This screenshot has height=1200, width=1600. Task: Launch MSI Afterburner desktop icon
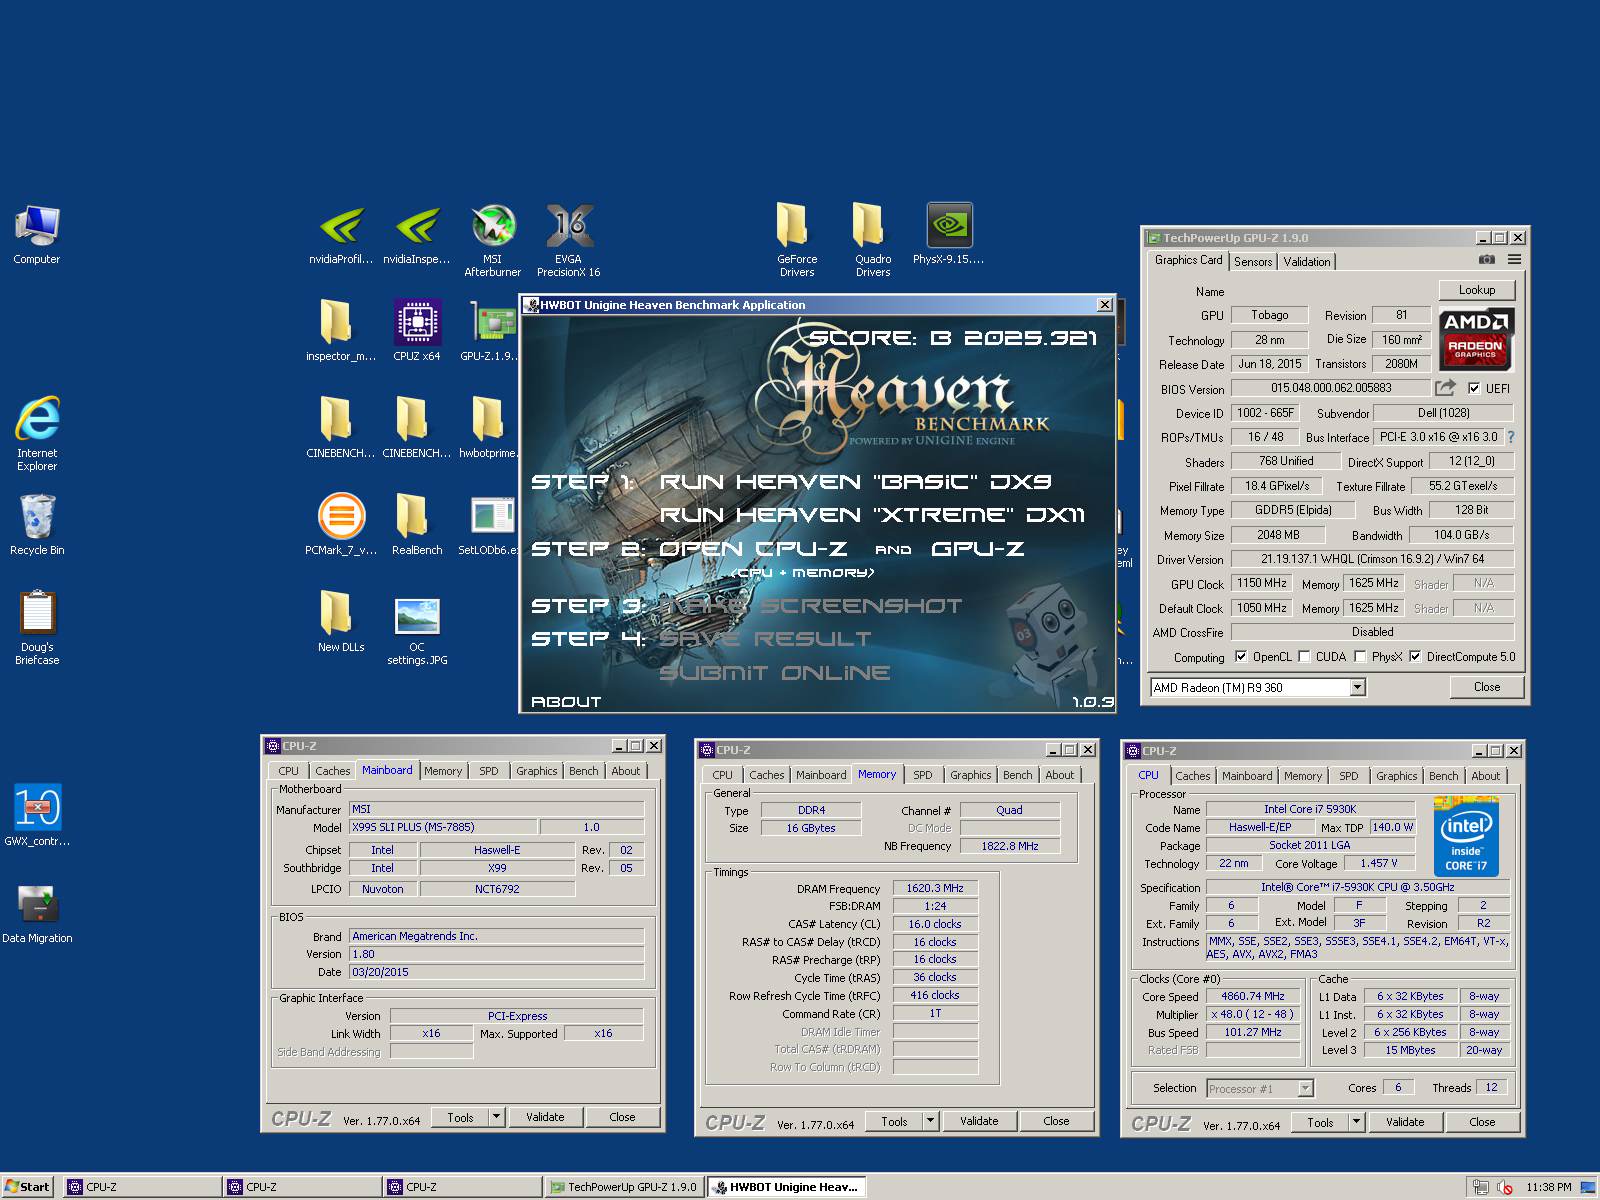point(493,240)
